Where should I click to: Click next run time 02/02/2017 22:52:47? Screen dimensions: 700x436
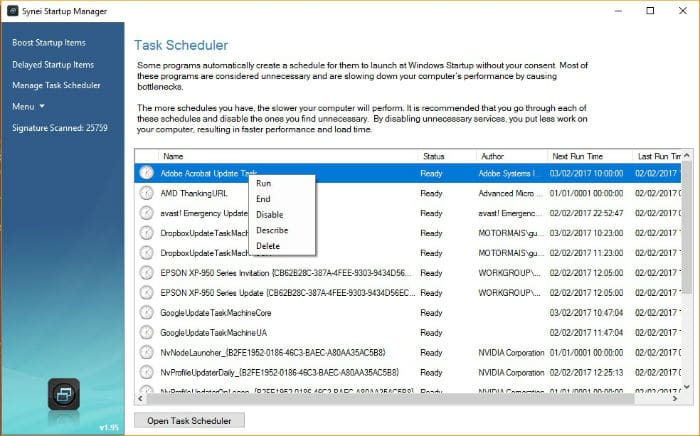coord(586,213)
